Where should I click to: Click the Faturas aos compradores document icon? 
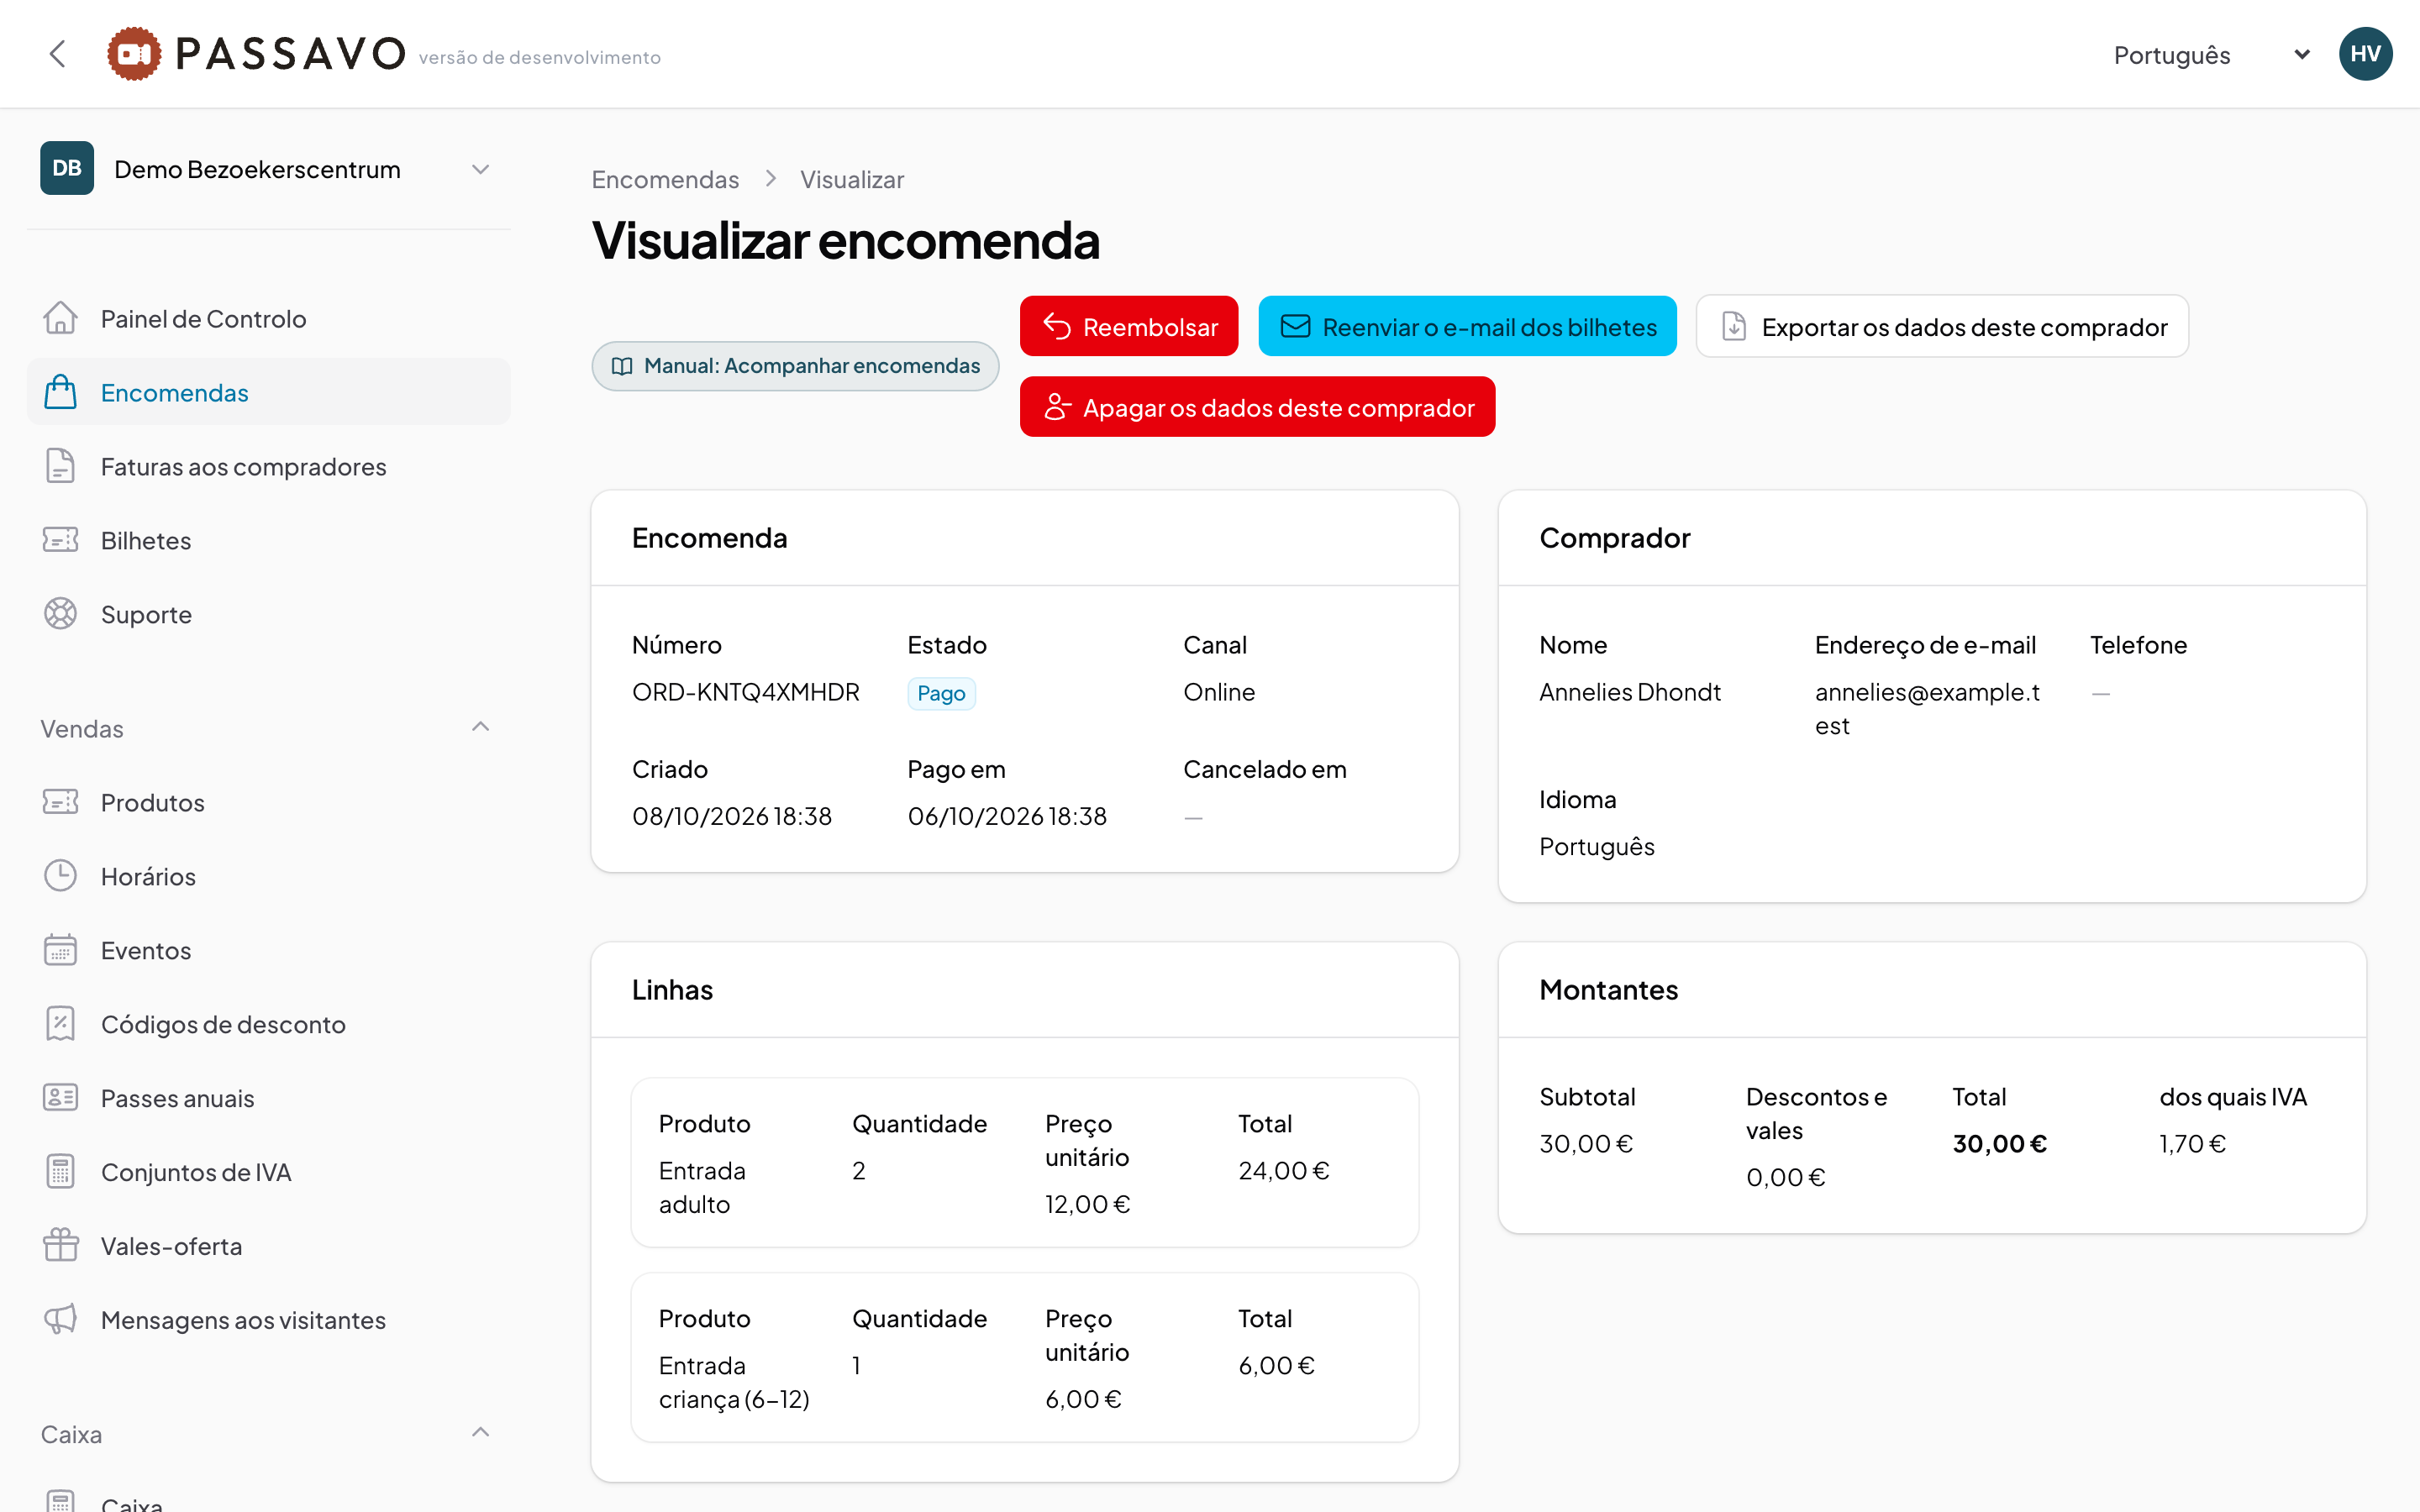pyautogui.click(x=60, y=466)
